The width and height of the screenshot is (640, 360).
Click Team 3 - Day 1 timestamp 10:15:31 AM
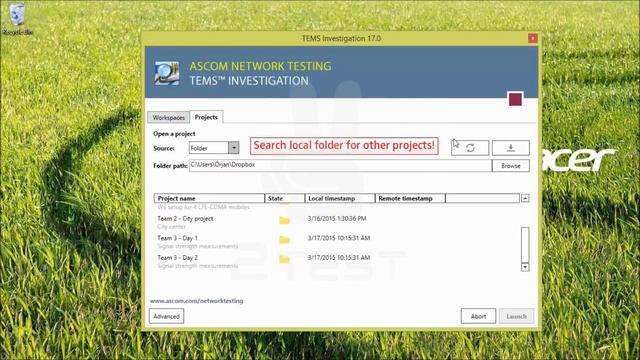click(x=339, y=238)
